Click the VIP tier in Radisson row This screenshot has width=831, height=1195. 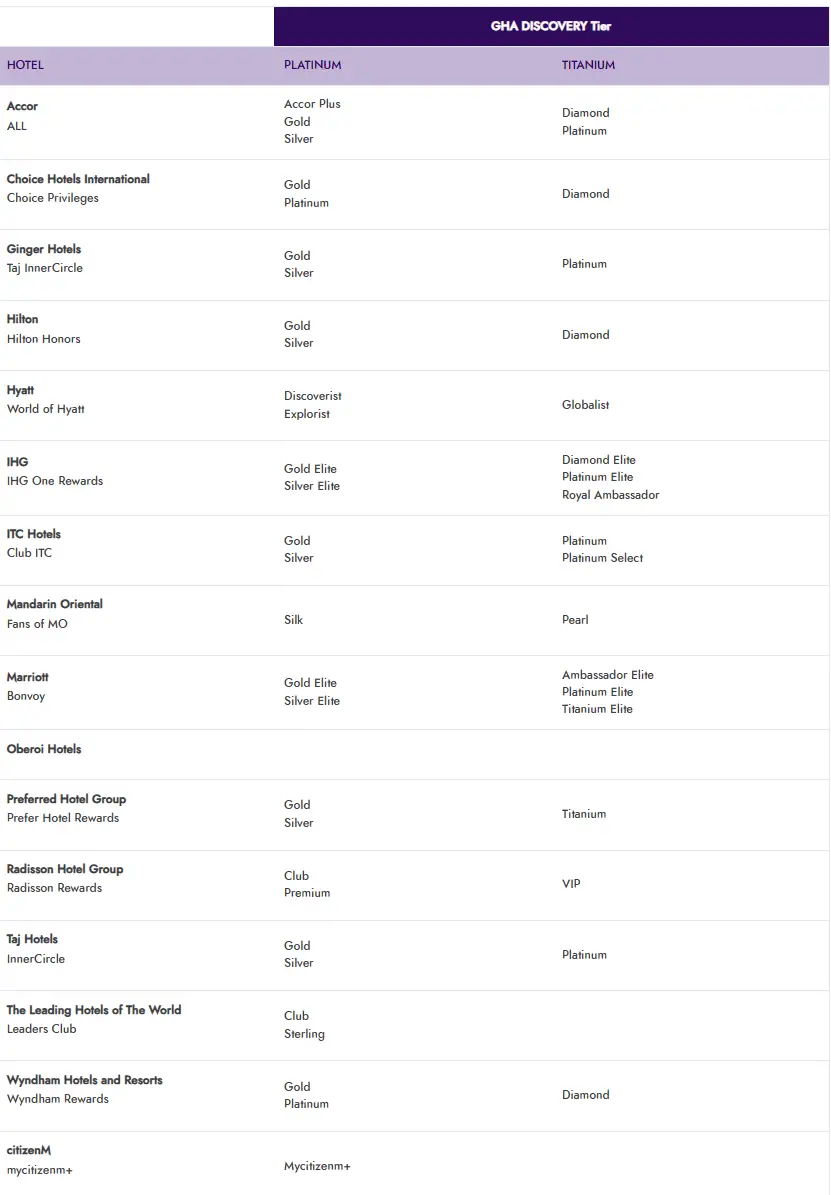(x=571, y=884)
